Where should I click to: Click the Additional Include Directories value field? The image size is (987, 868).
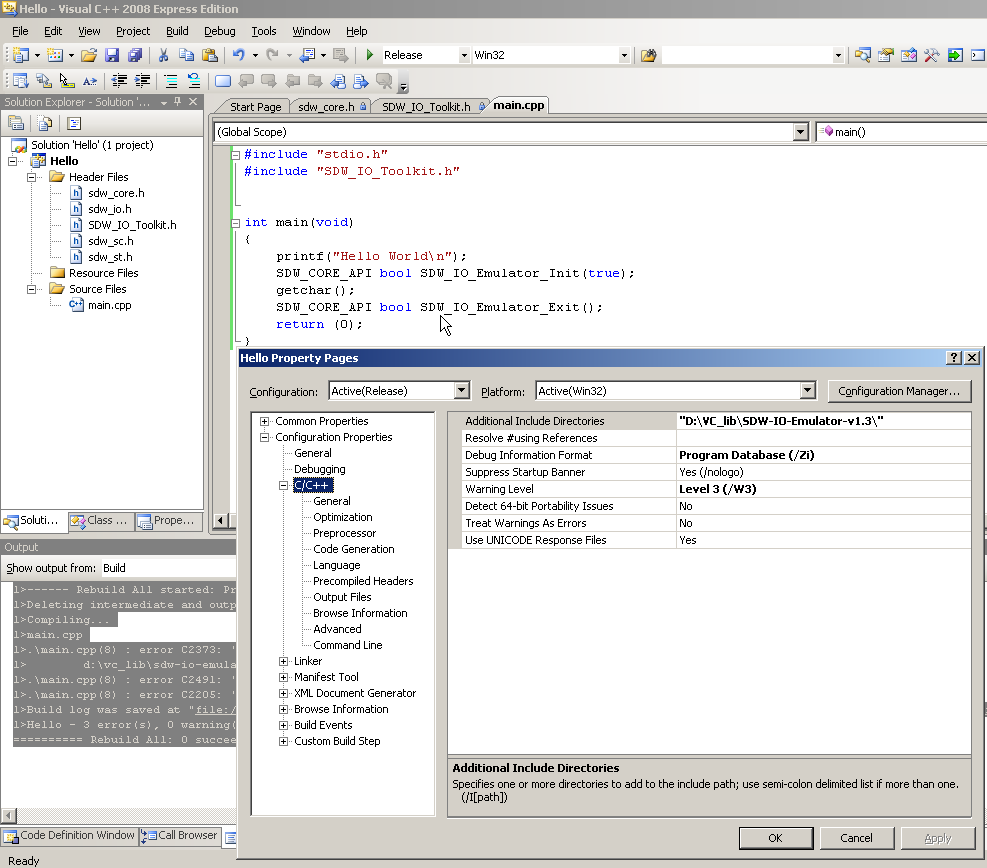(x=823, y=421)
